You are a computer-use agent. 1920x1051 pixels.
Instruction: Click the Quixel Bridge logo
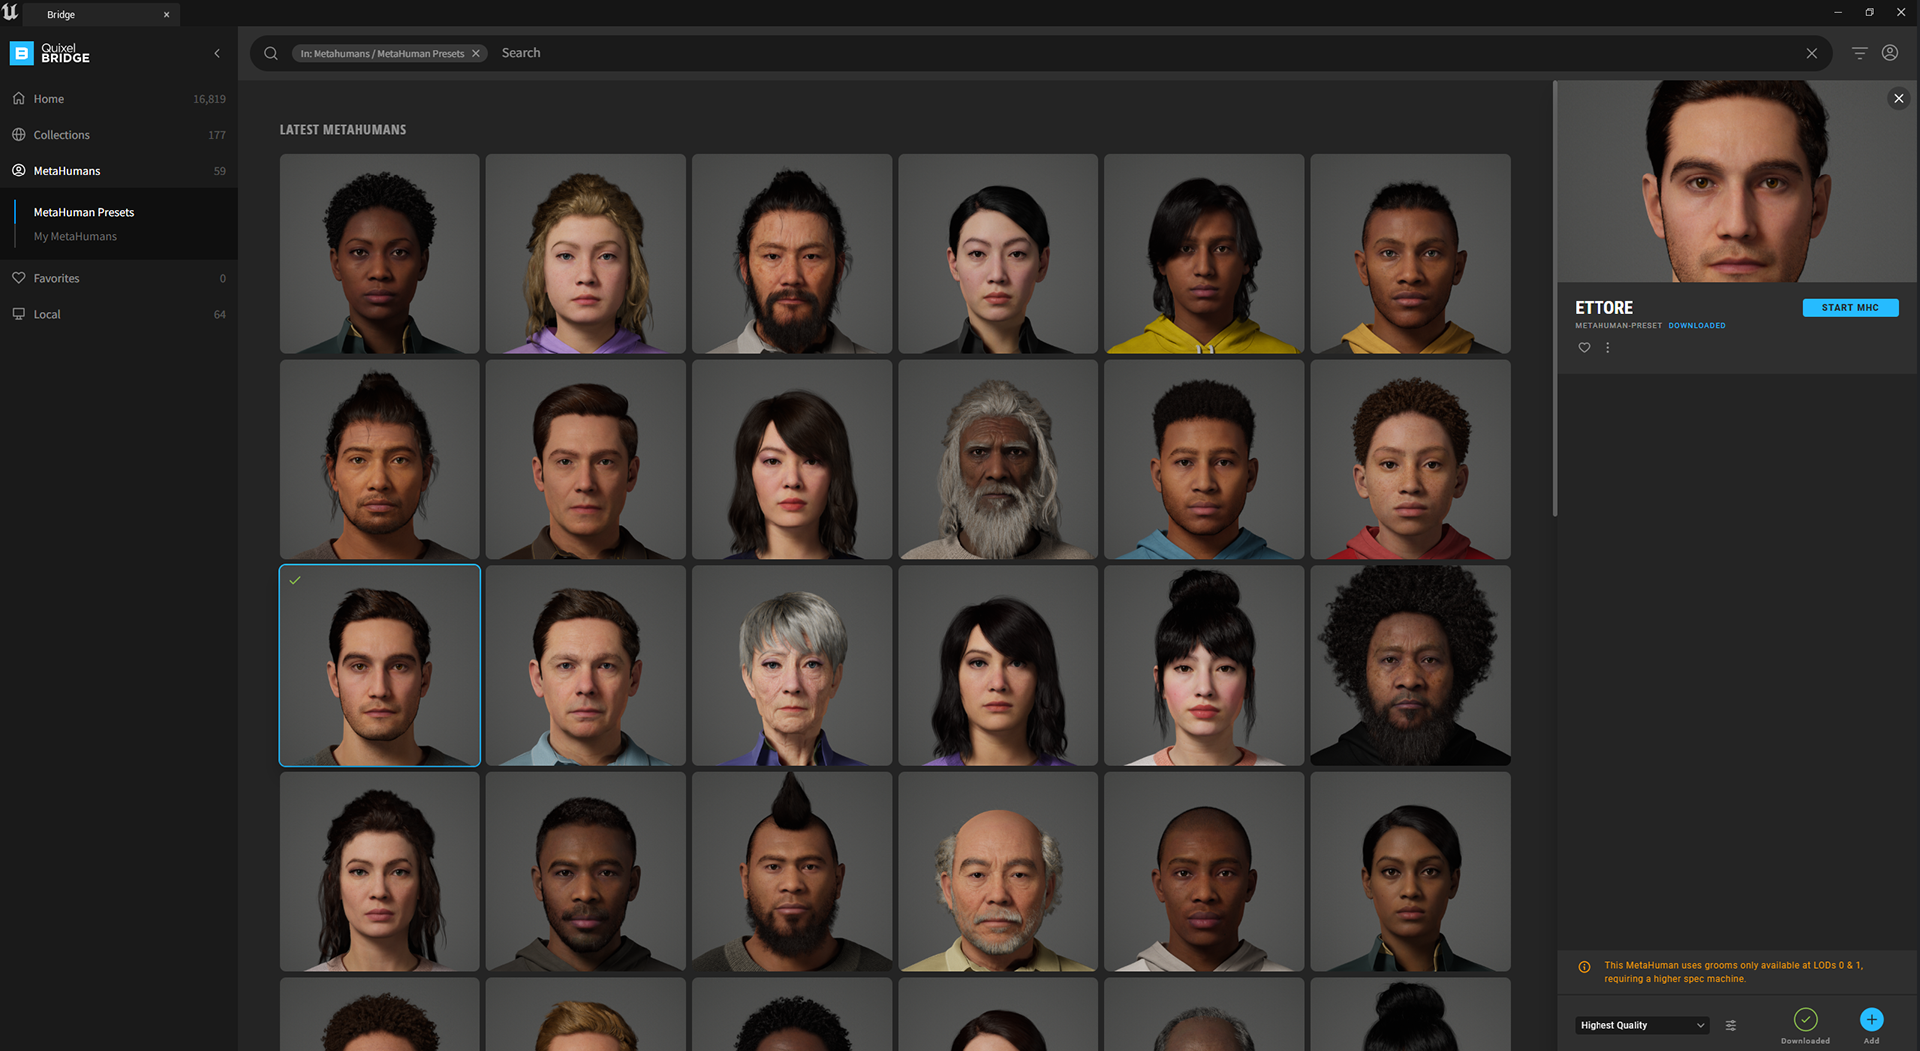coord(50,53)
